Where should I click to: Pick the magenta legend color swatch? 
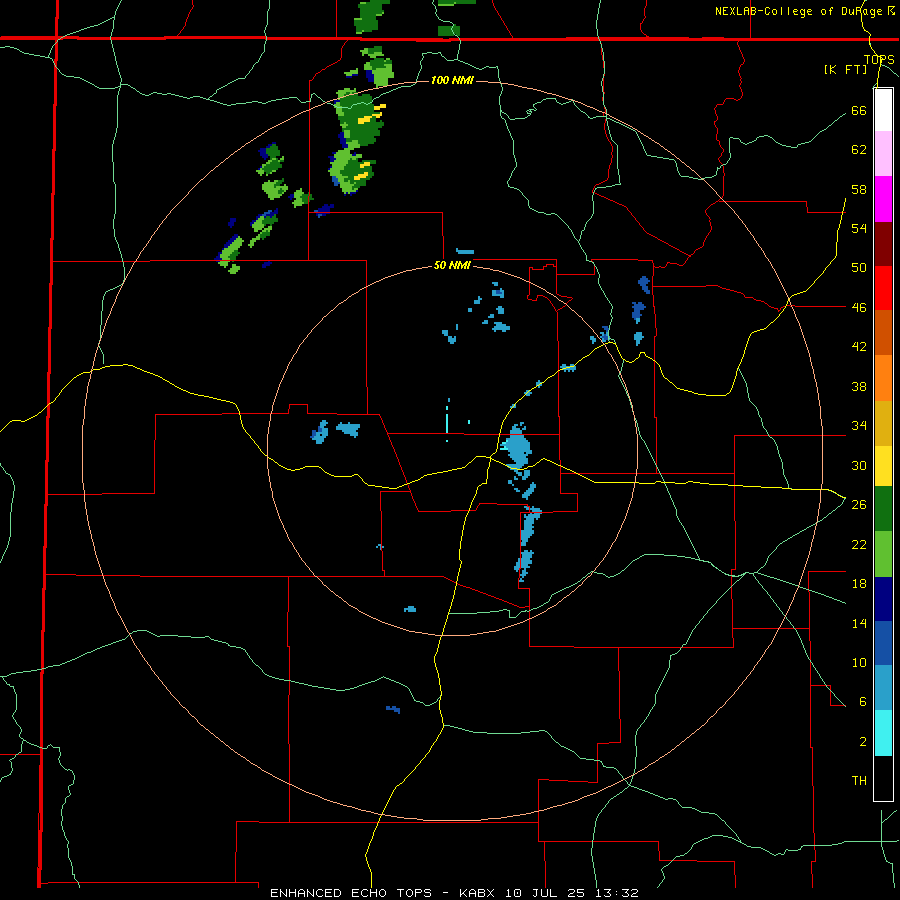click(x=883, y=199)
